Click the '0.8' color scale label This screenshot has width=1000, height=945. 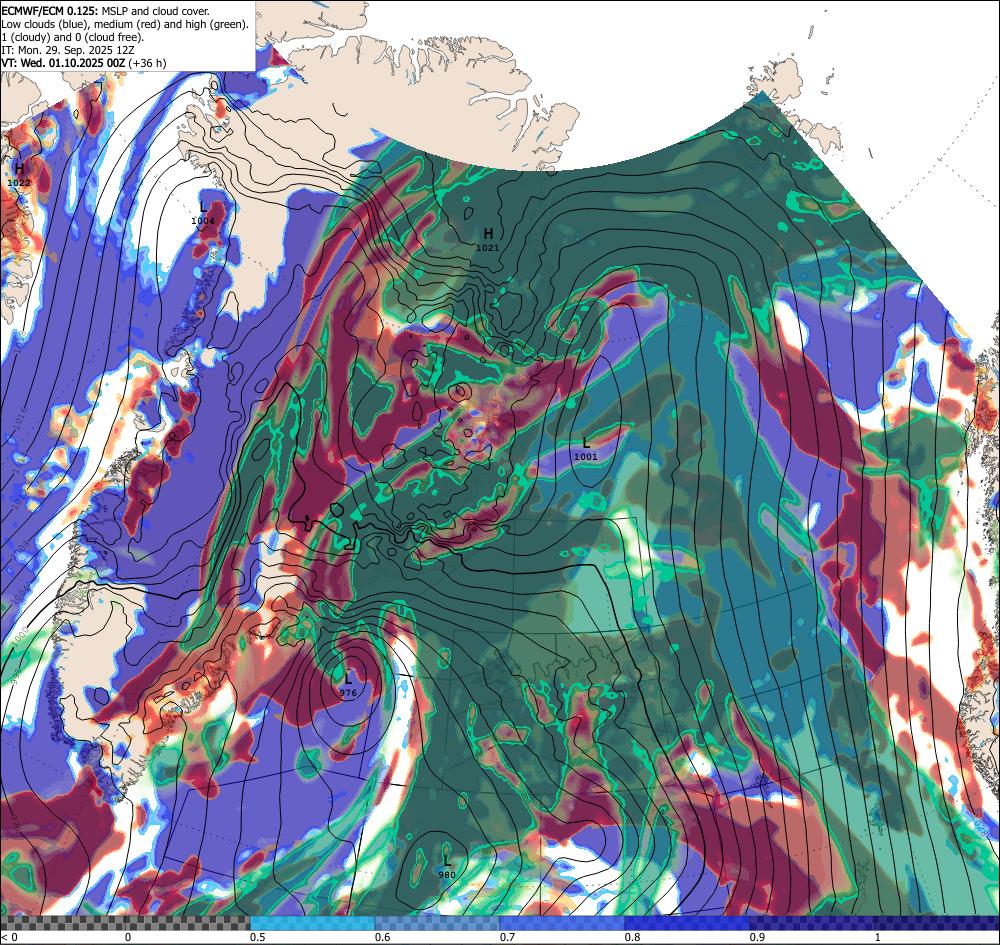[633, 937]
